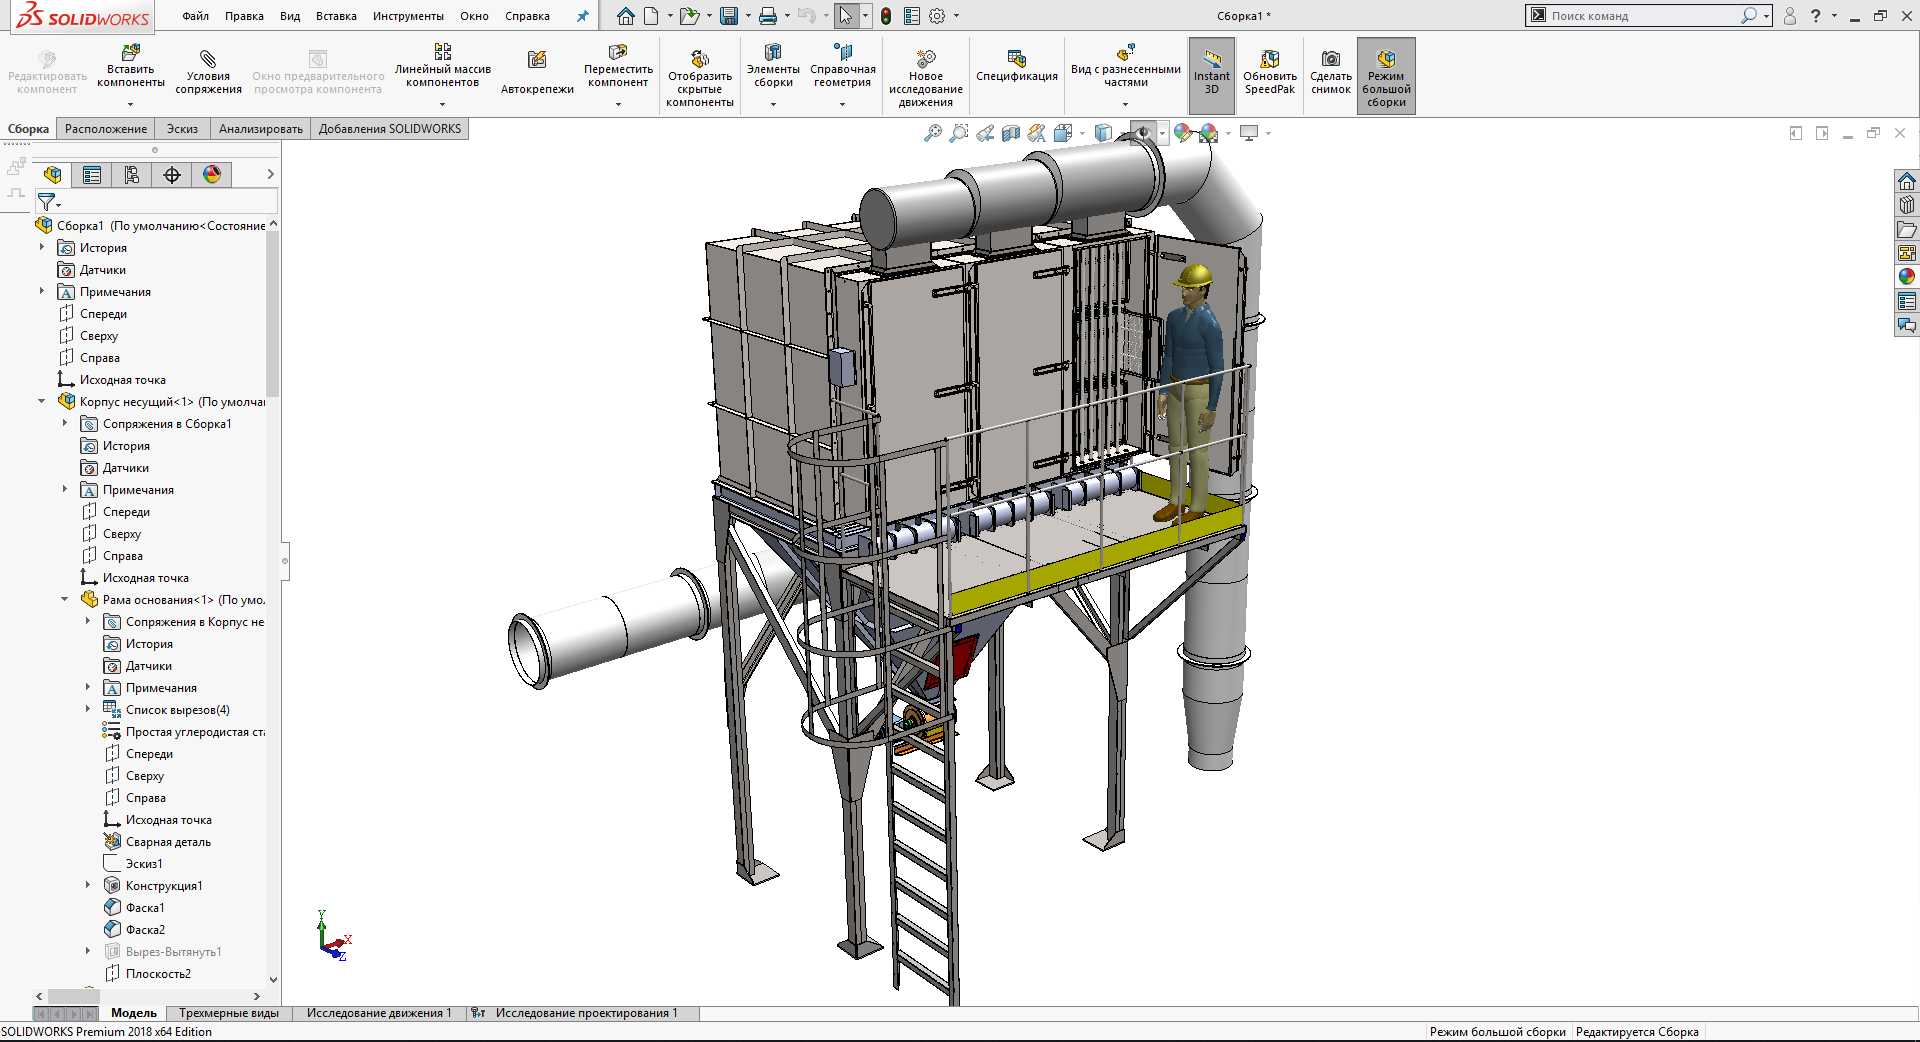Select Фаска1 feature in tree
This screenshot has width=1920, height=1042.
point(145,908)
